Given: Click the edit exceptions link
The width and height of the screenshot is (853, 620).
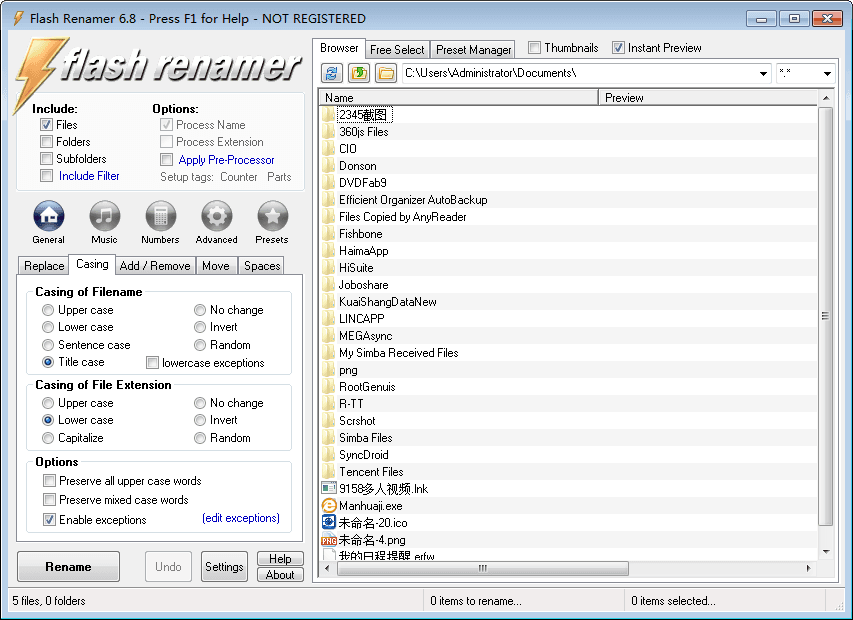Looking at the screenshot, I should click(240, 518).
